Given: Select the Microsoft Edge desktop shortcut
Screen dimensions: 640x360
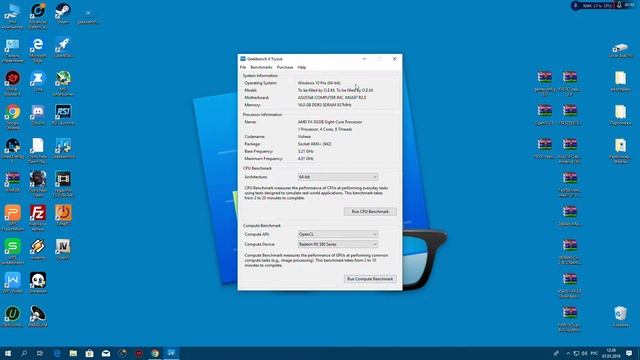Looking at the screenshot, I should pos(38,50).
